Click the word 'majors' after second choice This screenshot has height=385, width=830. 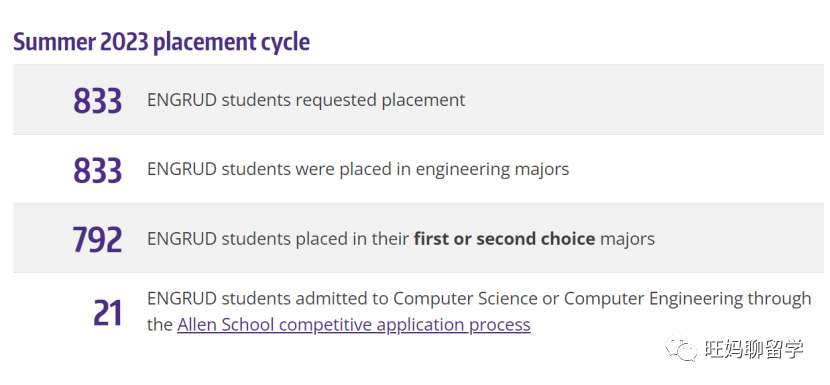627,239
